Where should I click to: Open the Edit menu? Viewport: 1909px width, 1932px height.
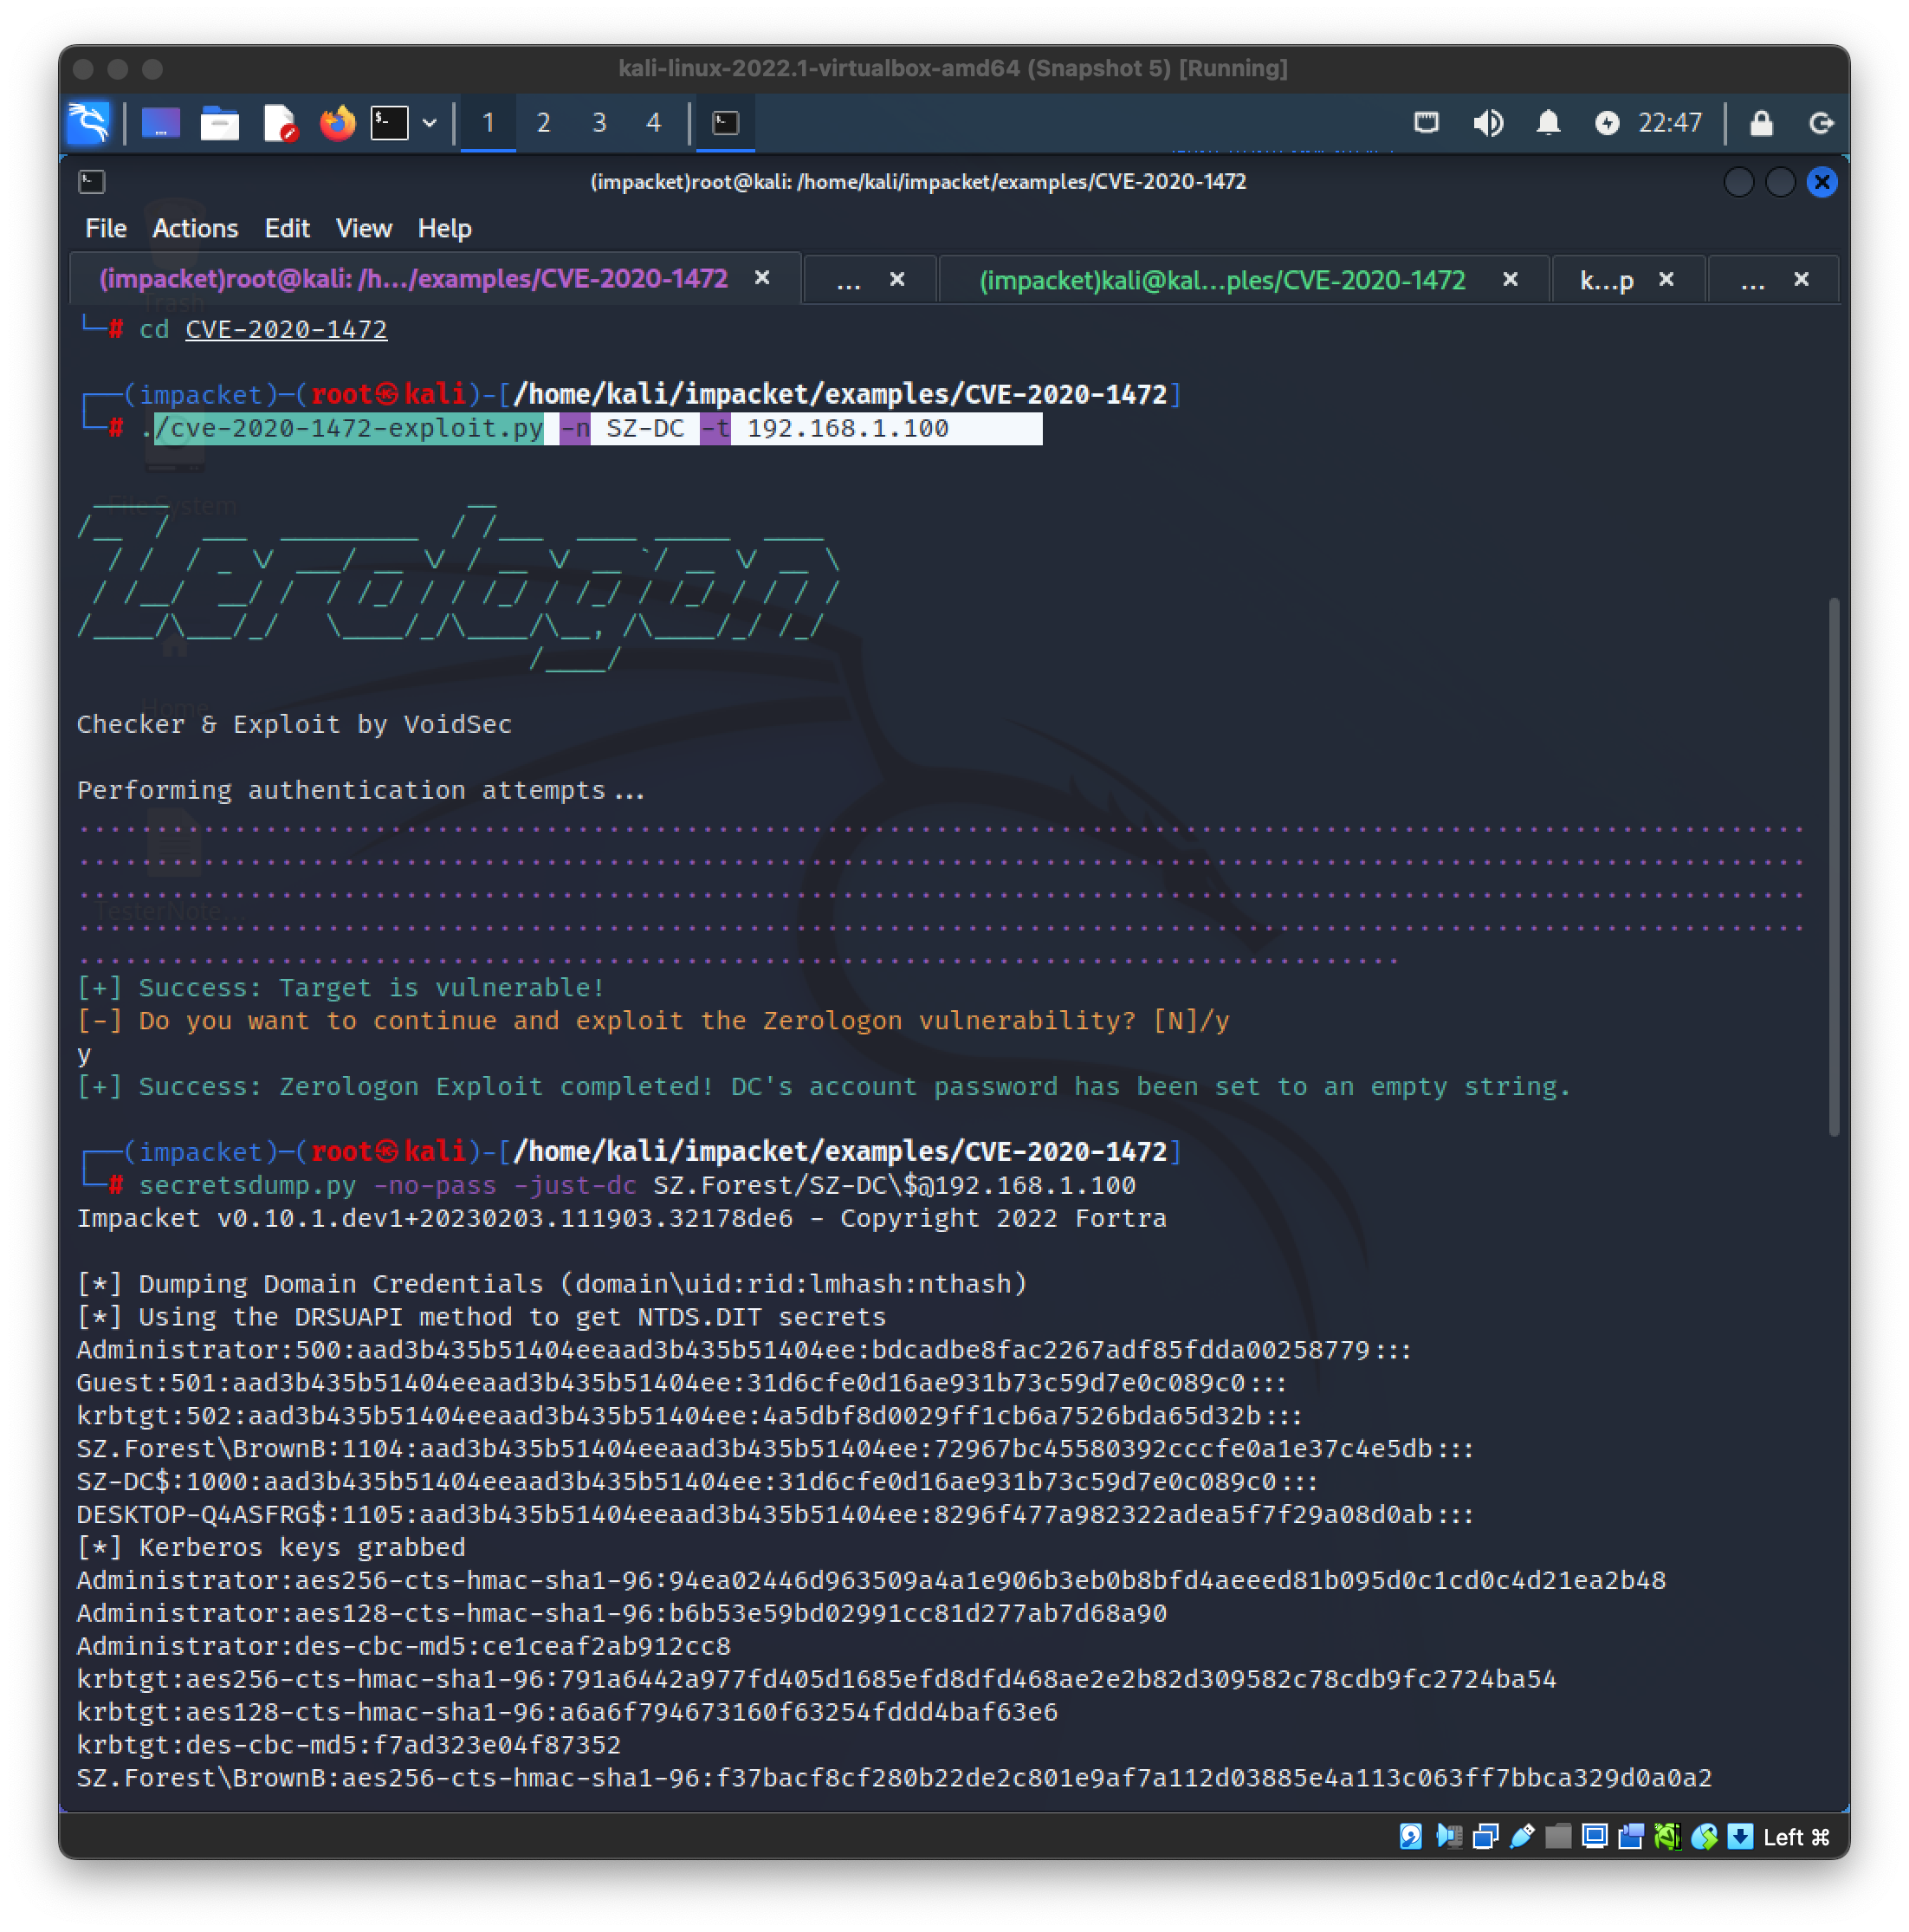pos(287,229)
